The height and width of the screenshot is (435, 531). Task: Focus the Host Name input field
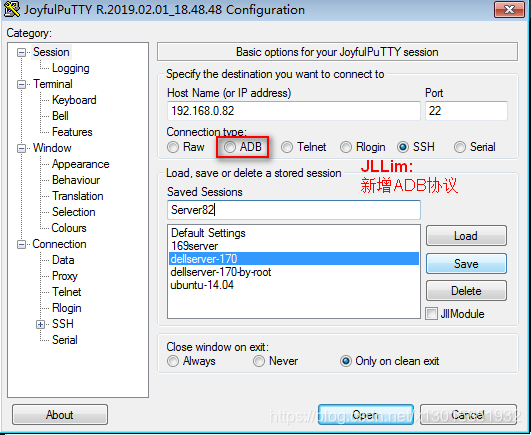[x=294, y=111]
